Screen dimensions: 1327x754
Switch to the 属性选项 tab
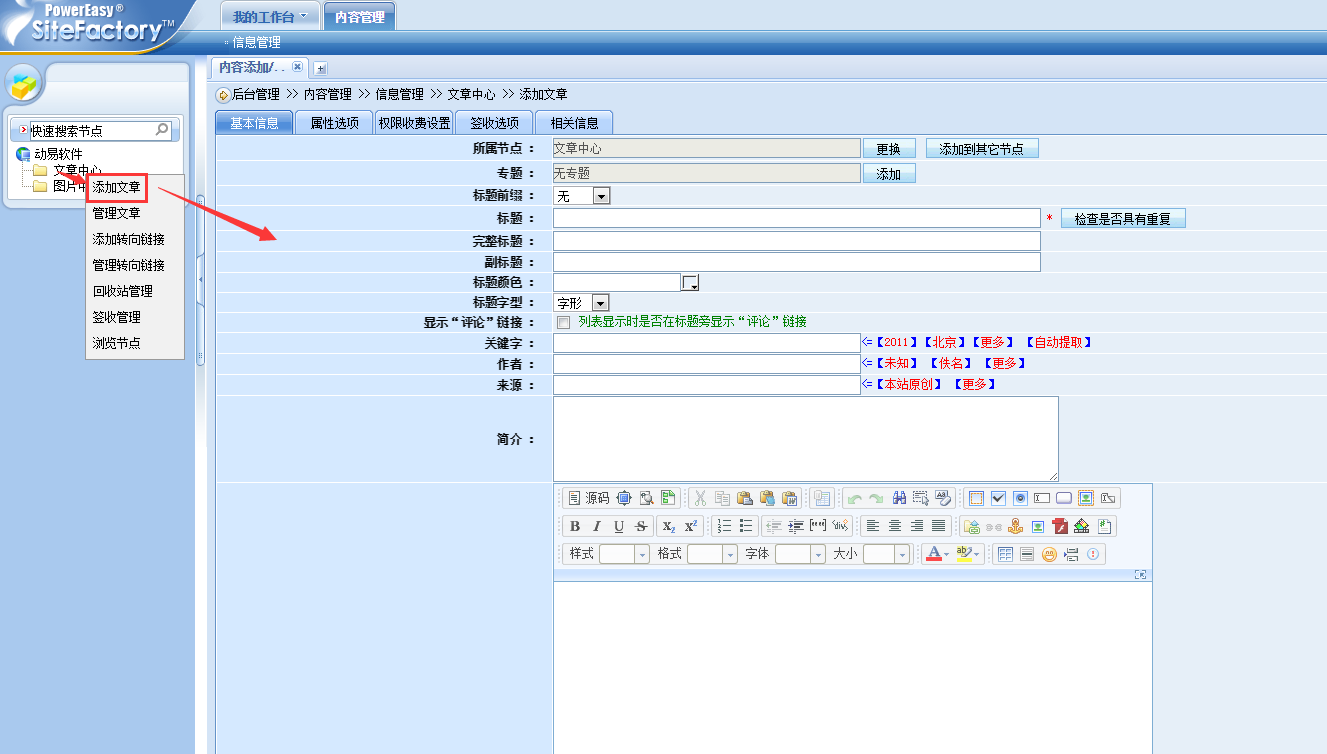(334, 123)
